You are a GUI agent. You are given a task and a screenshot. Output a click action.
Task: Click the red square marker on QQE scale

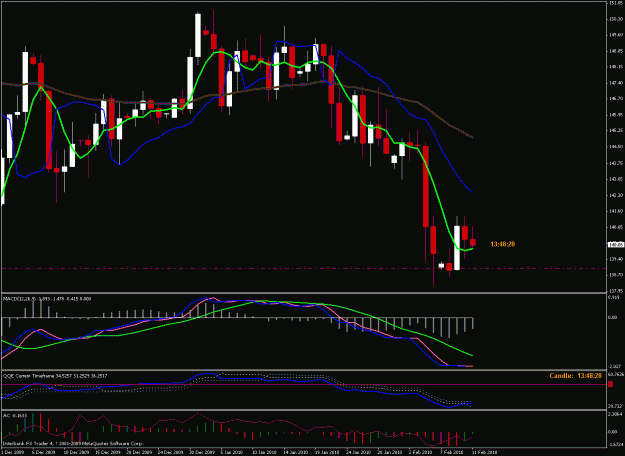pos(610,384)
